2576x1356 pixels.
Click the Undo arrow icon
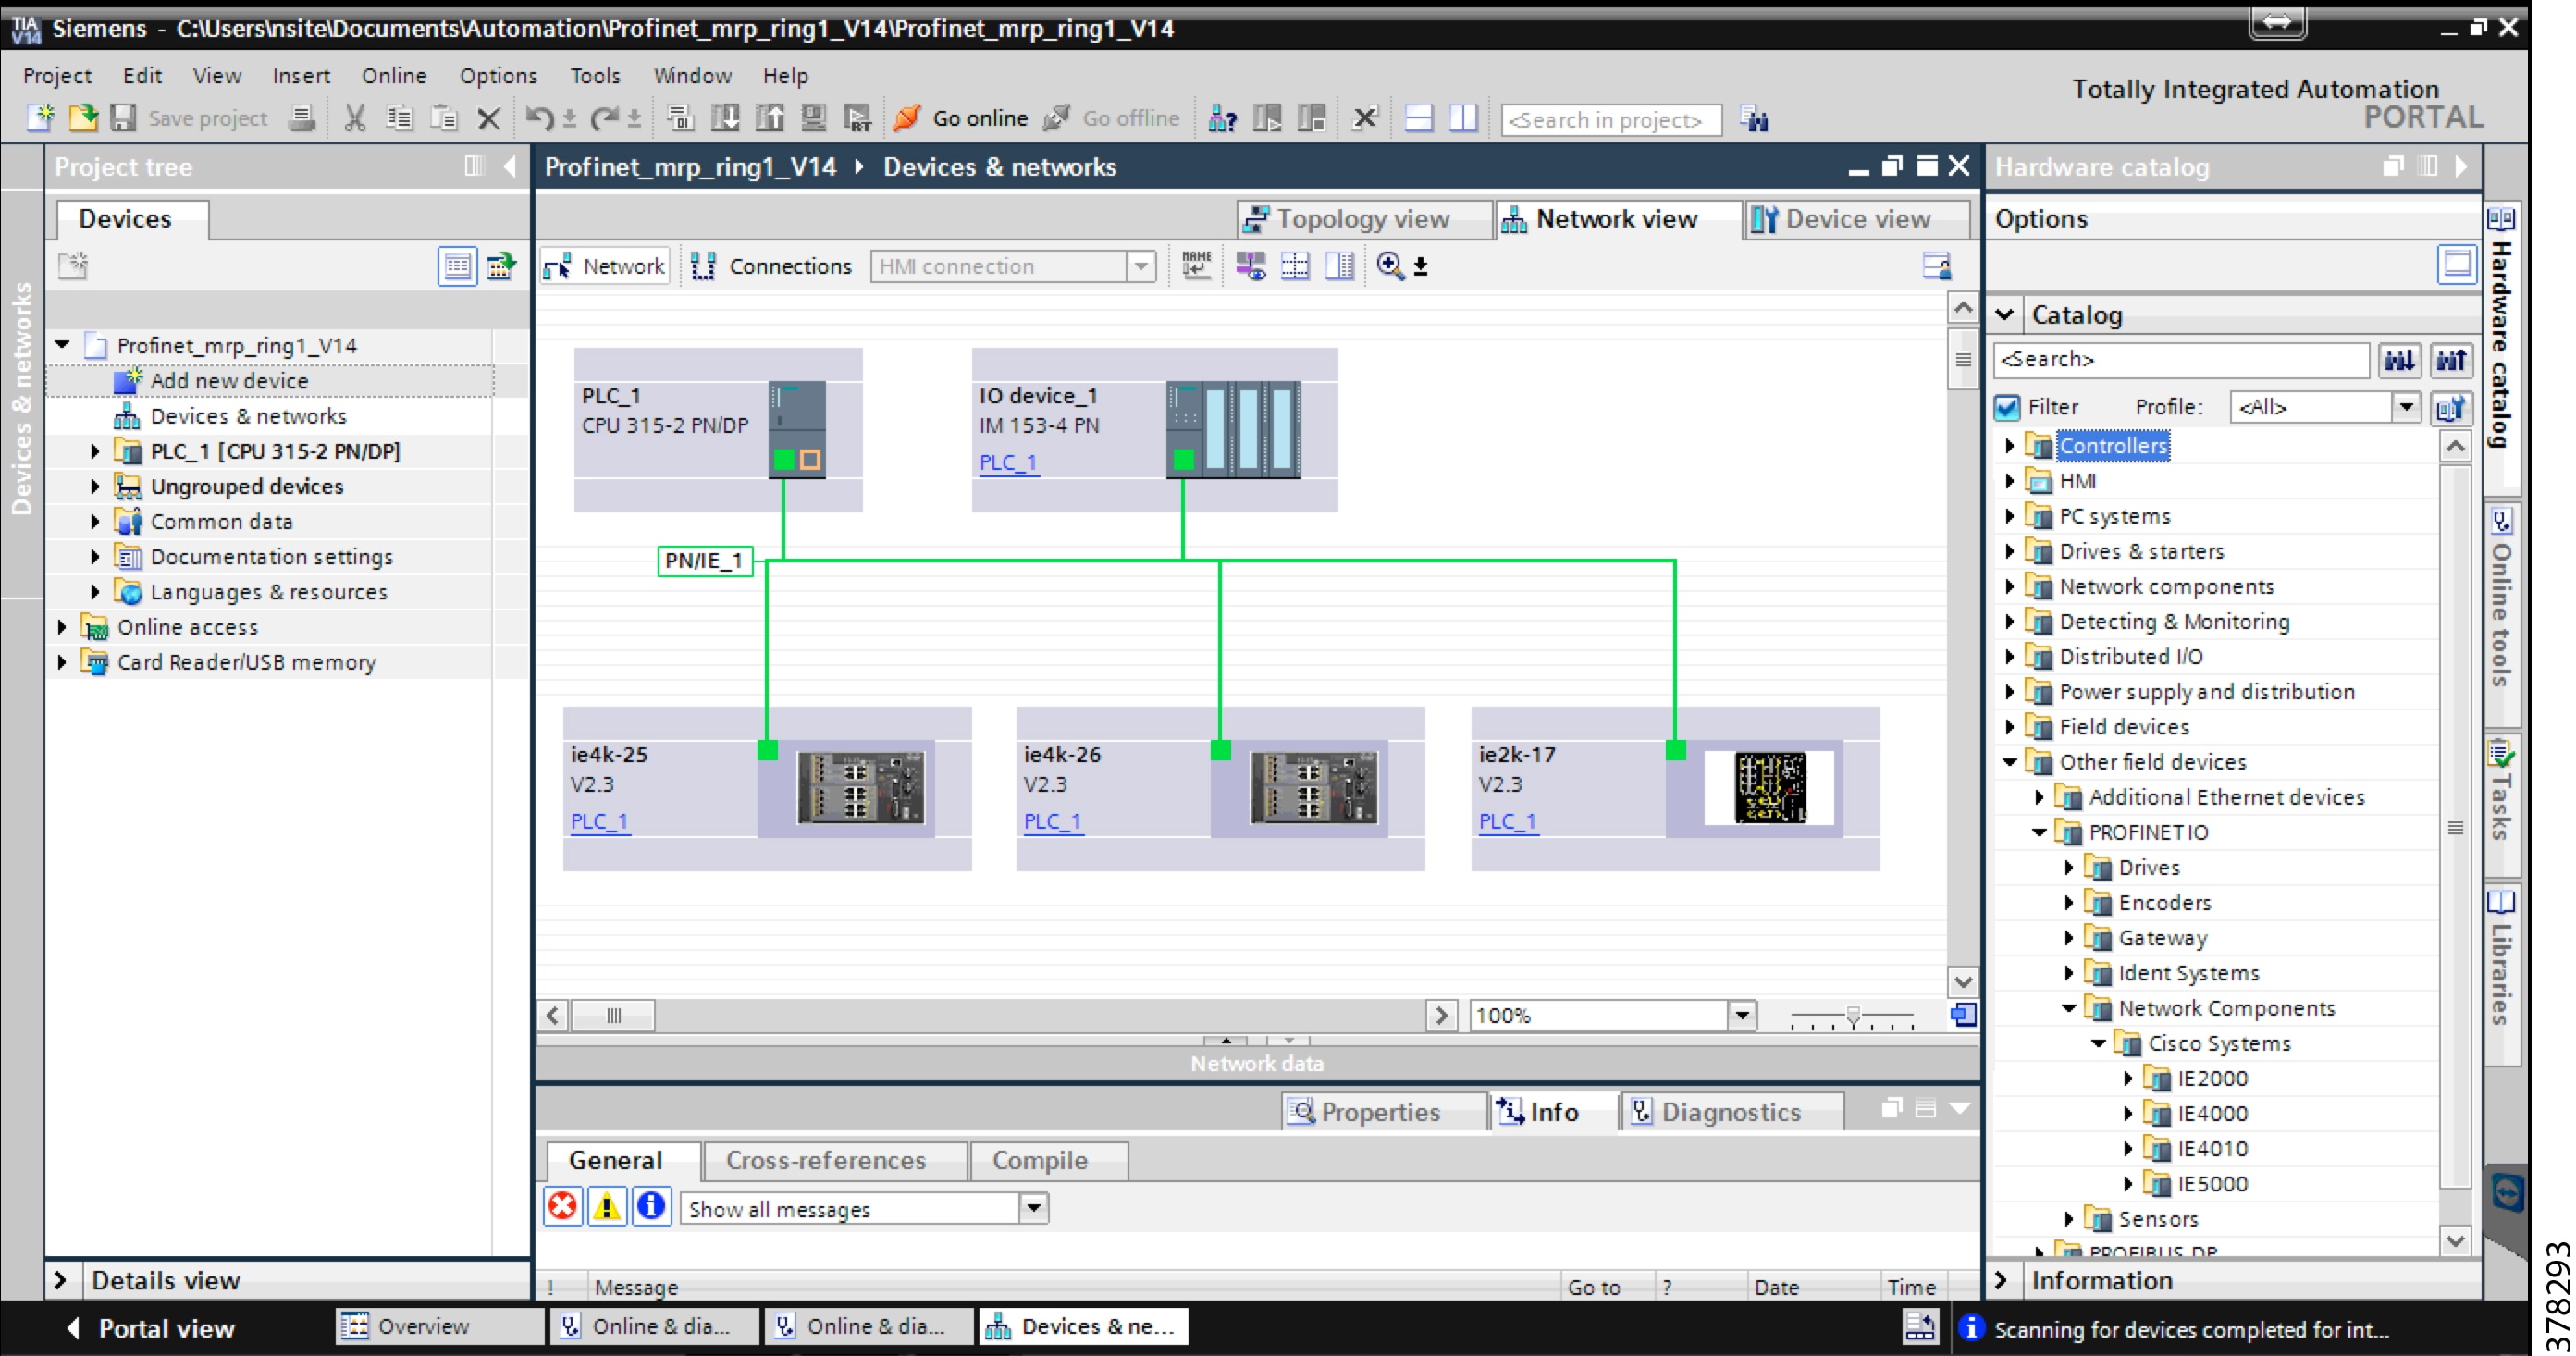point(539,118)
